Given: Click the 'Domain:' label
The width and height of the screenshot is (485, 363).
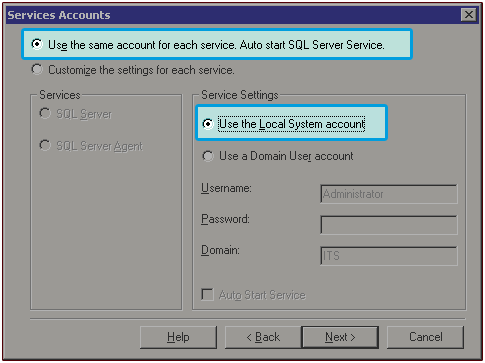Looking at the screenshot, I should [220, 250].
